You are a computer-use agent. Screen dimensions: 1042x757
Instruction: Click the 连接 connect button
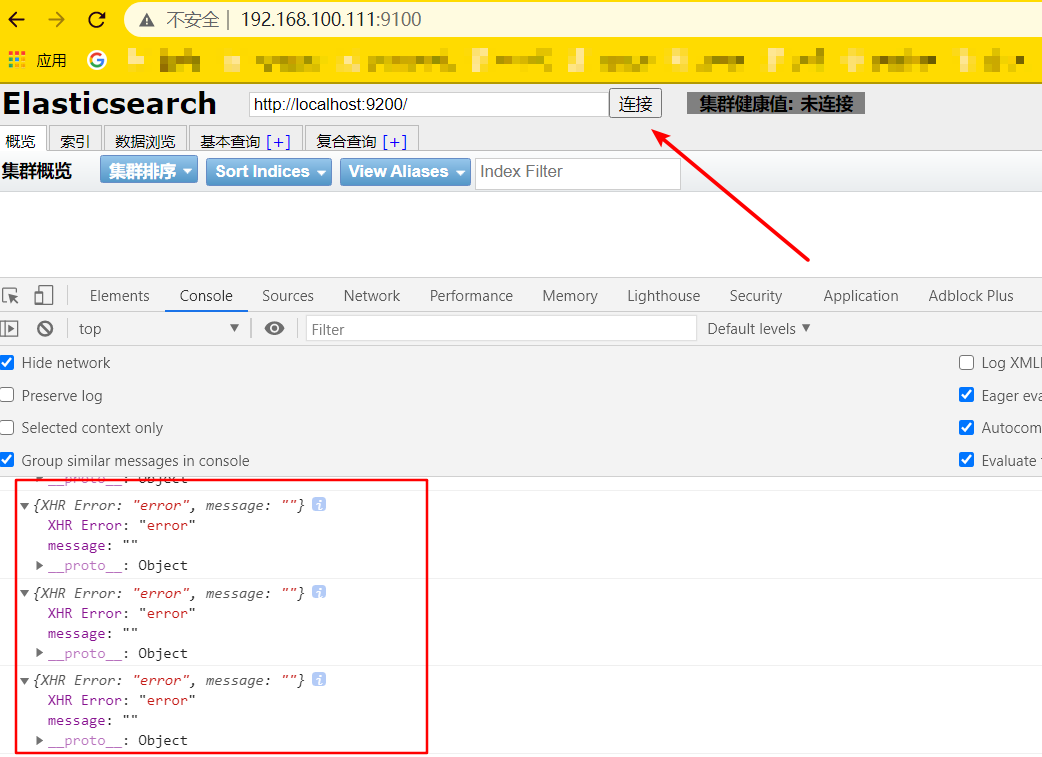[x=635, y=103]
